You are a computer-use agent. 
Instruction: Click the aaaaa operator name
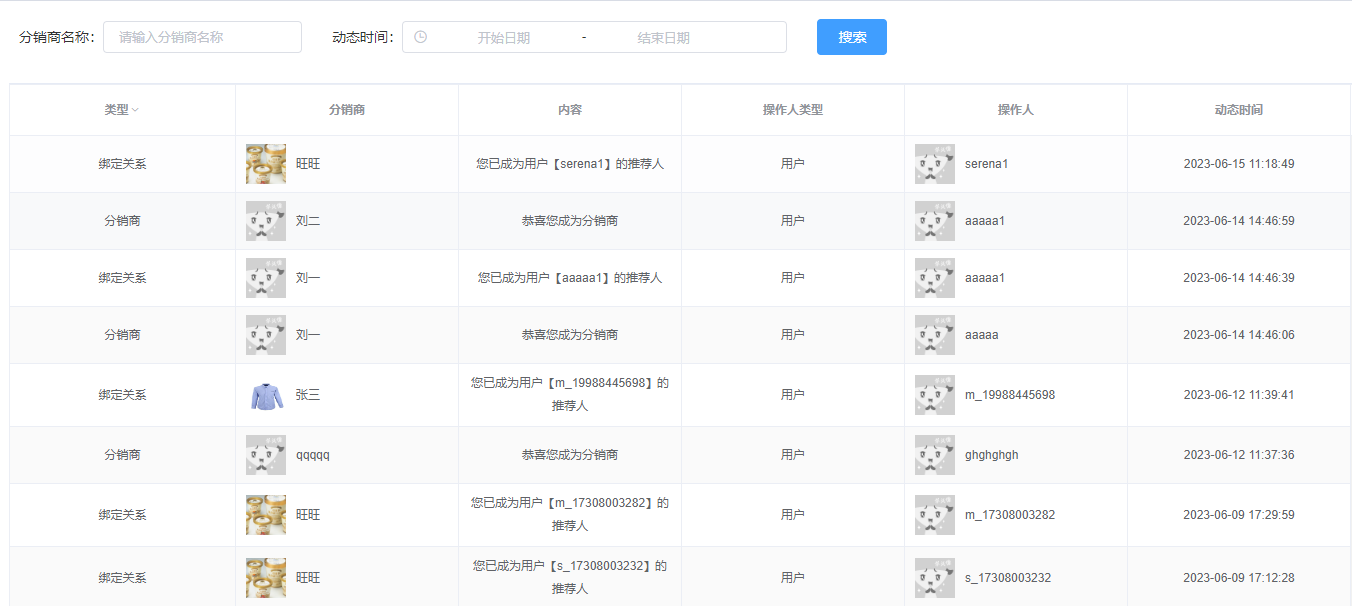[982, 335]
